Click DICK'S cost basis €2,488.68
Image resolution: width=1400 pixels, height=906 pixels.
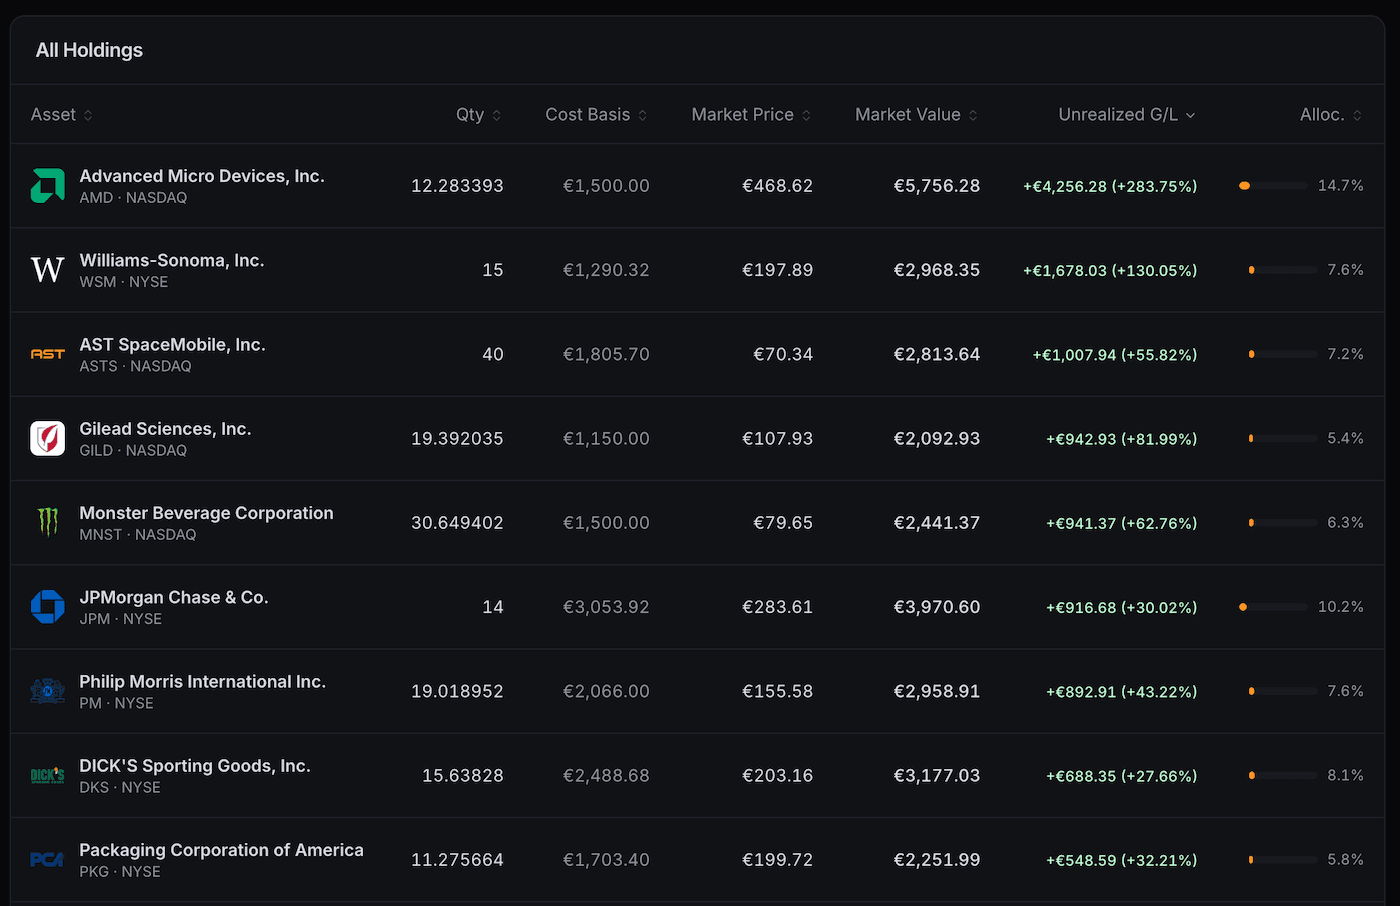(x=606, y=775)
